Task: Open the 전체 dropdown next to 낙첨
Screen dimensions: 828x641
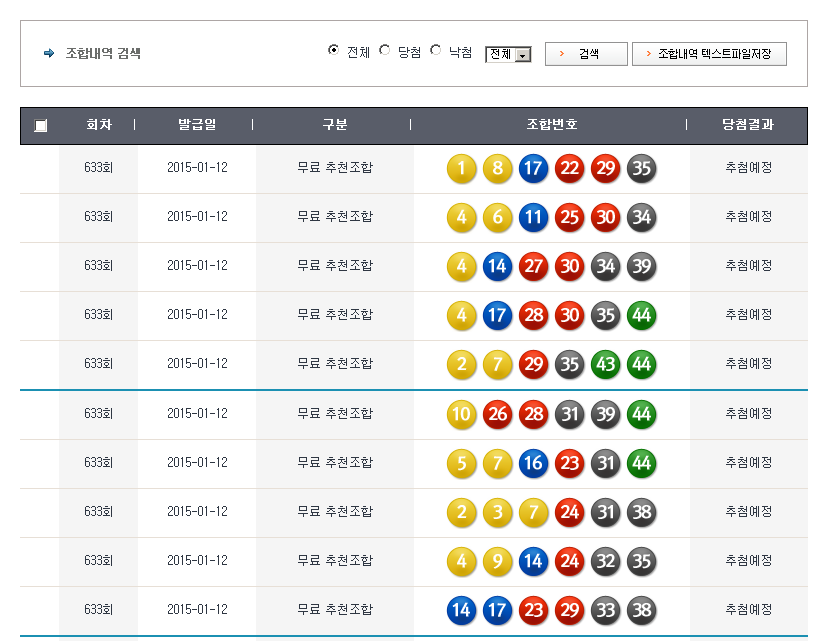Action: [x=508, y=55]
